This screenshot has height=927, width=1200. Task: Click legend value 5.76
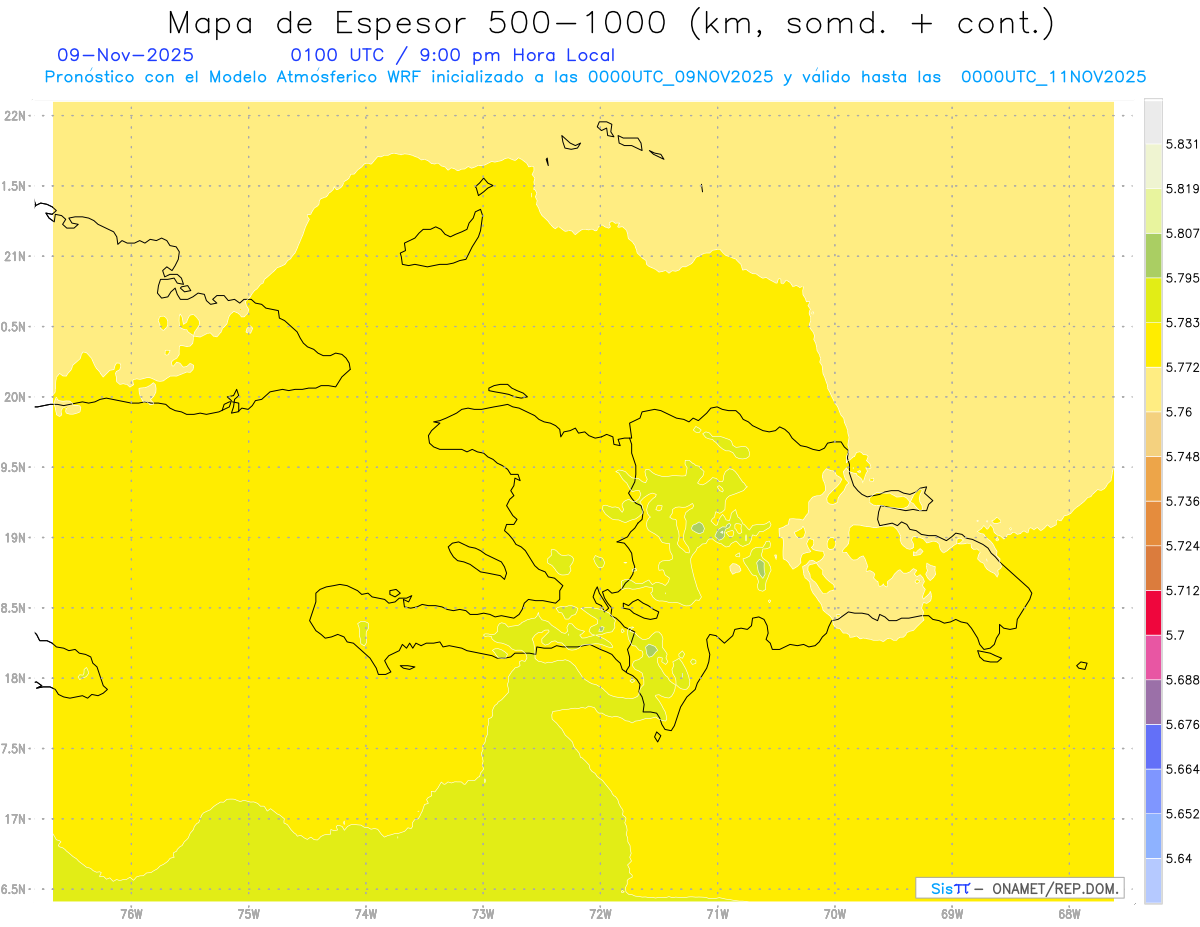click(x=1178, y=412)
